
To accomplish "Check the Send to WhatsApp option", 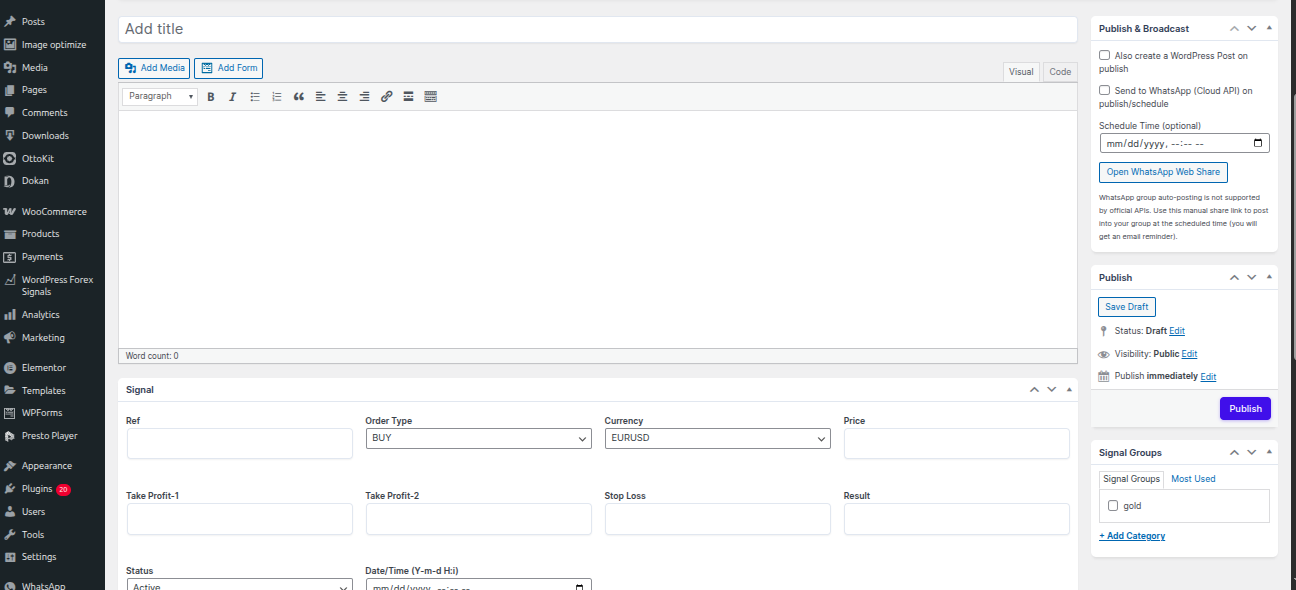I will [x=1104, y=90].
